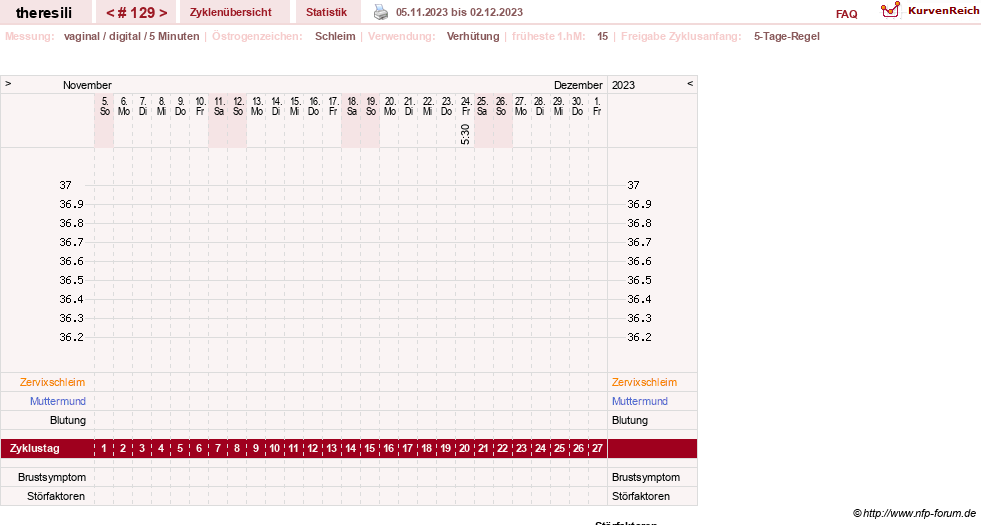The image size is (981, 525).
Task: Click cycle day 14 cell
Action: tap(350, 449)
